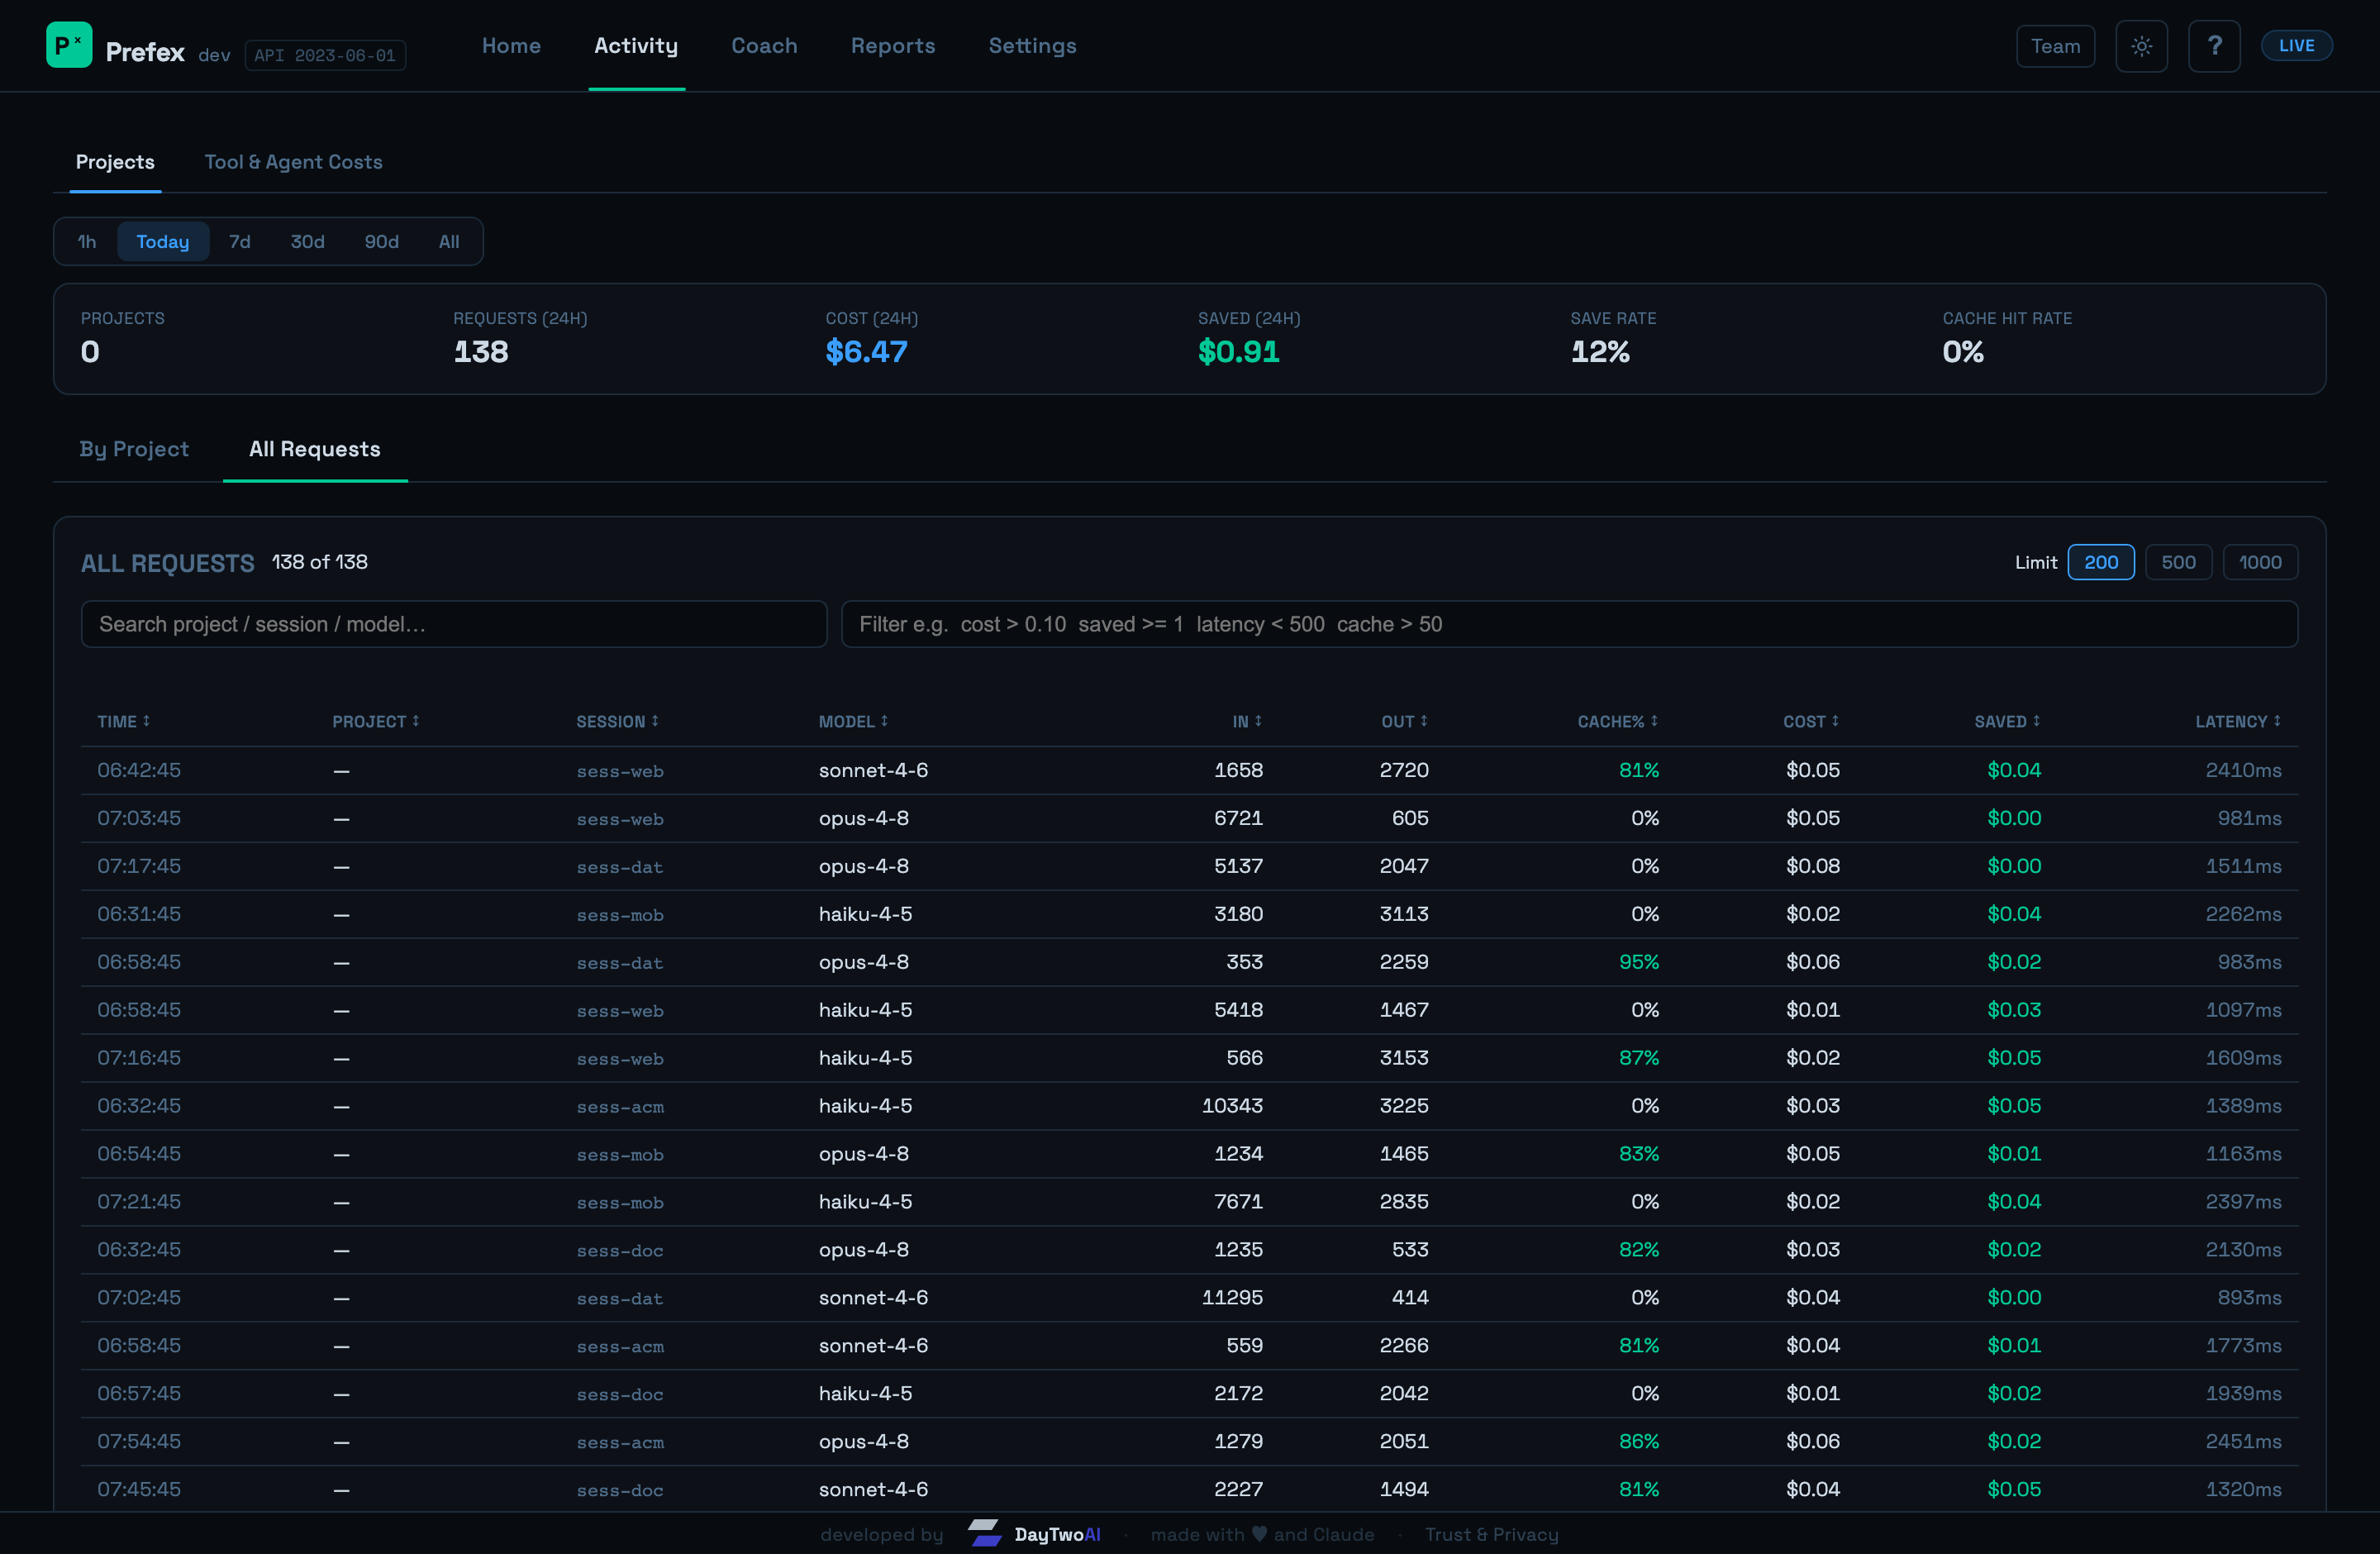Click the 07:21:45 timestamp cell

coord(139,1202)
